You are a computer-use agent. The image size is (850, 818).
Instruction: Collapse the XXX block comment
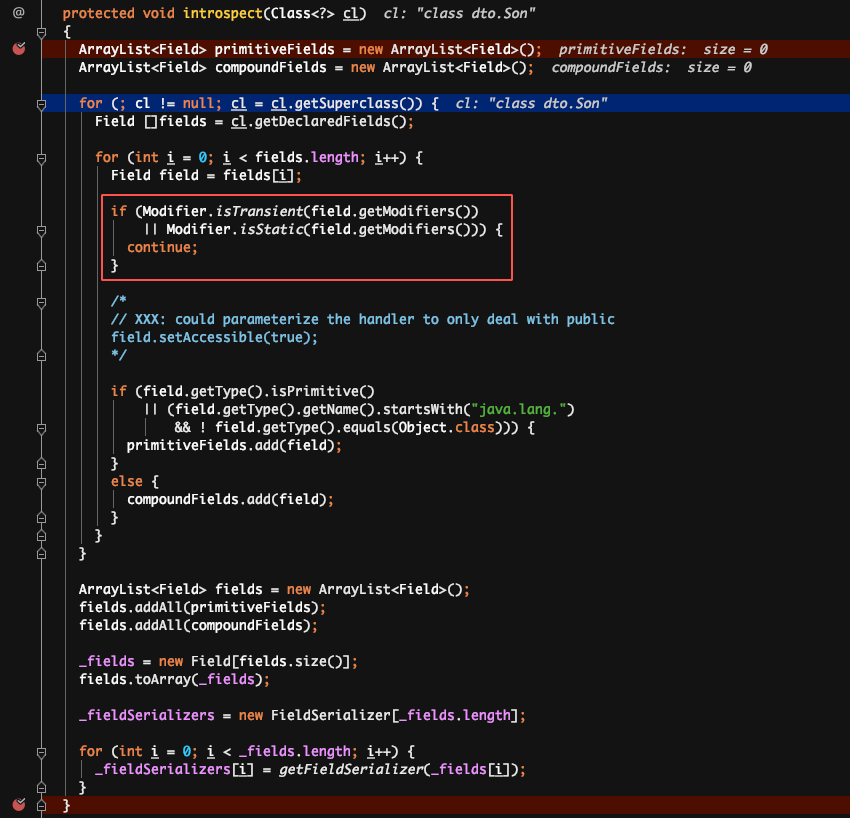tap(41, 301)
